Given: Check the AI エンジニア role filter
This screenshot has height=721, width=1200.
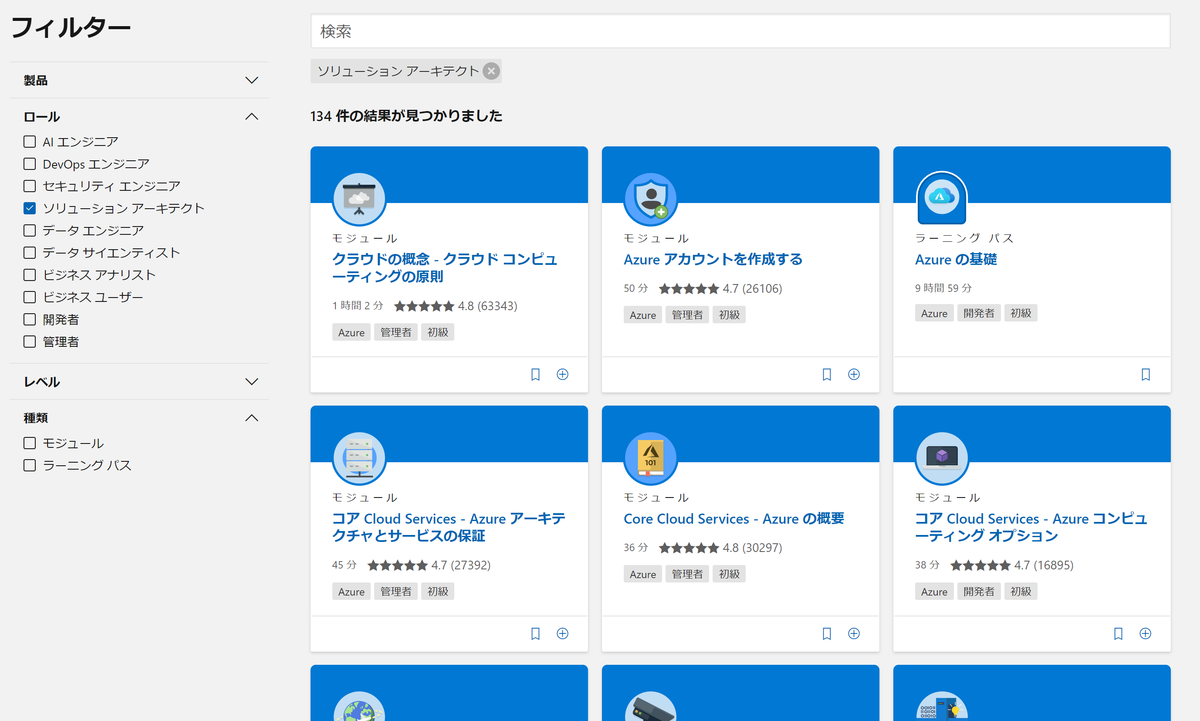Looking at the screenshot, I should [30, 142].
